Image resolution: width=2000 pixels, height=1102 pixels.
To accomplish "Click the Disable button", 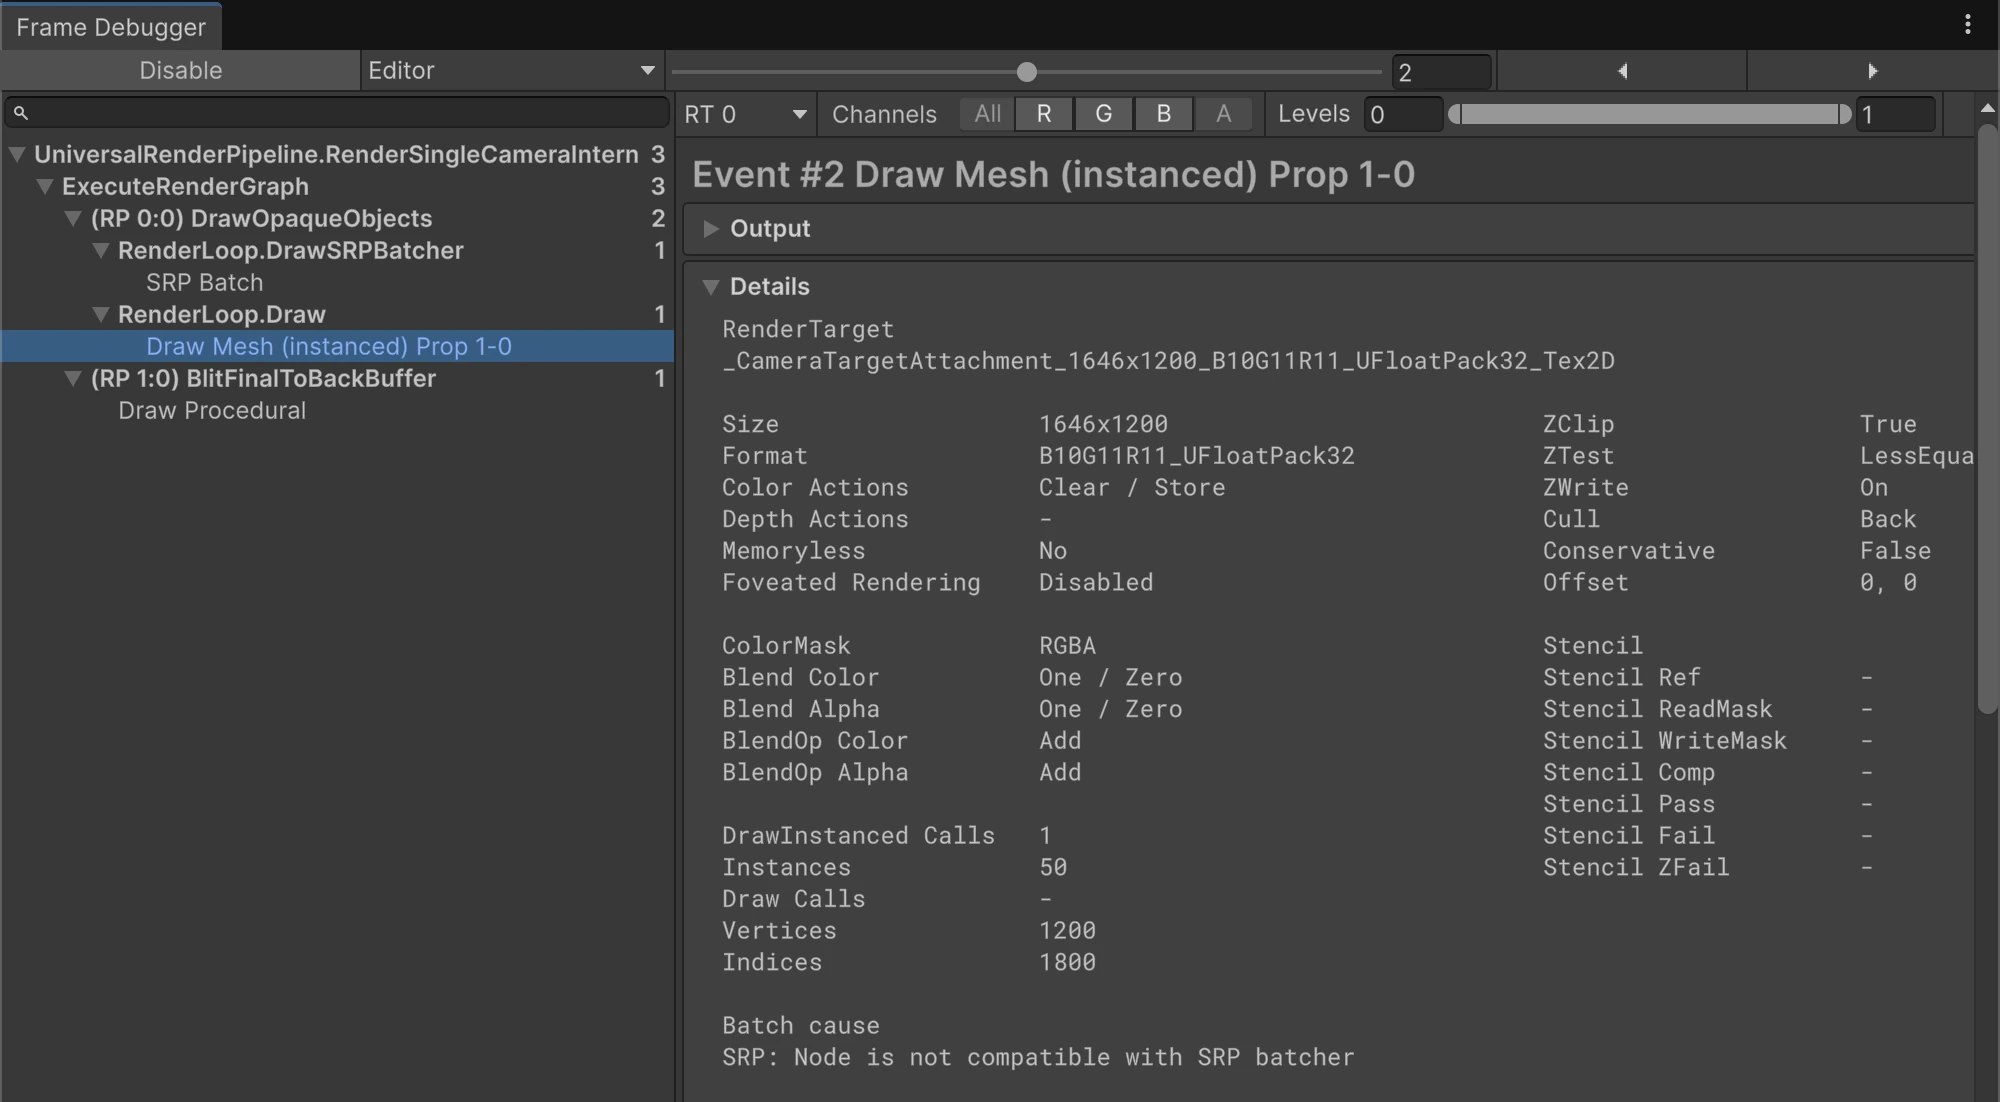I will click(180, 71).
